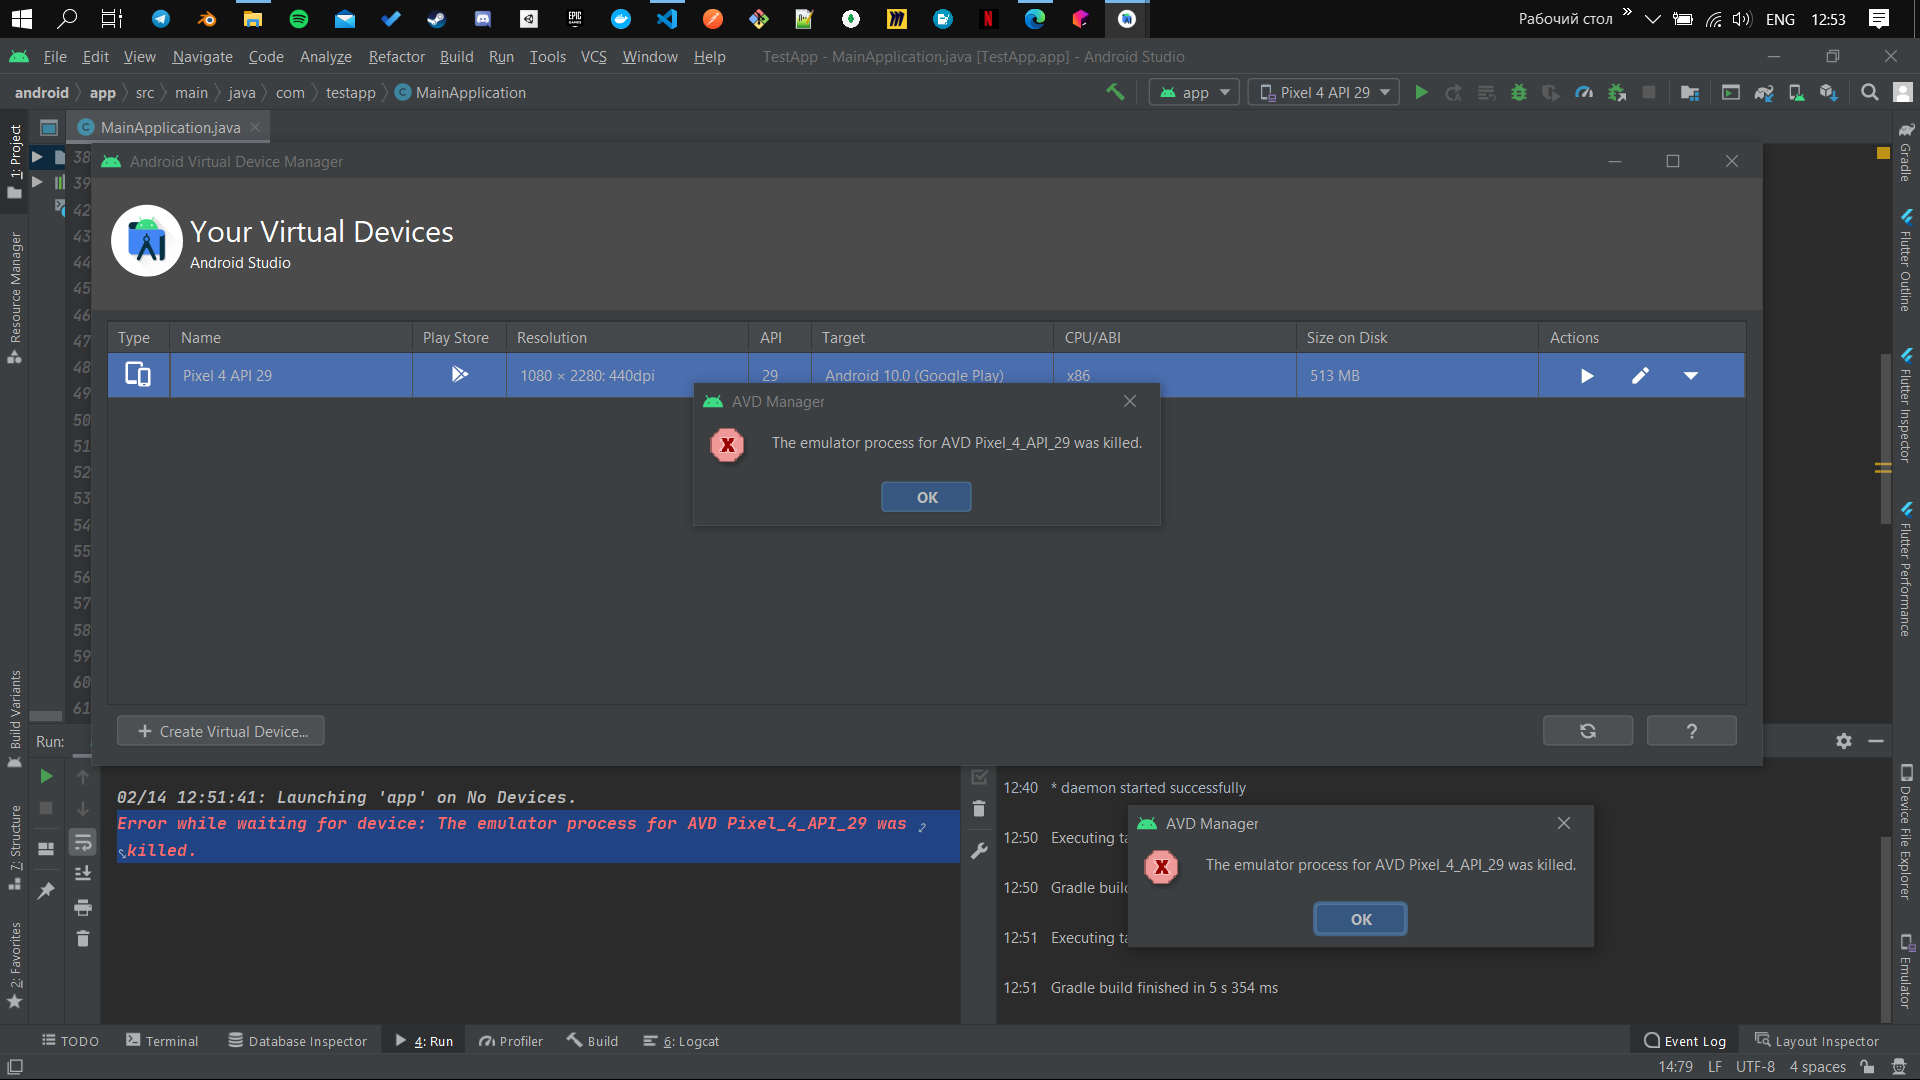Click Create Virtual Device button

click(x=221, y=731)
